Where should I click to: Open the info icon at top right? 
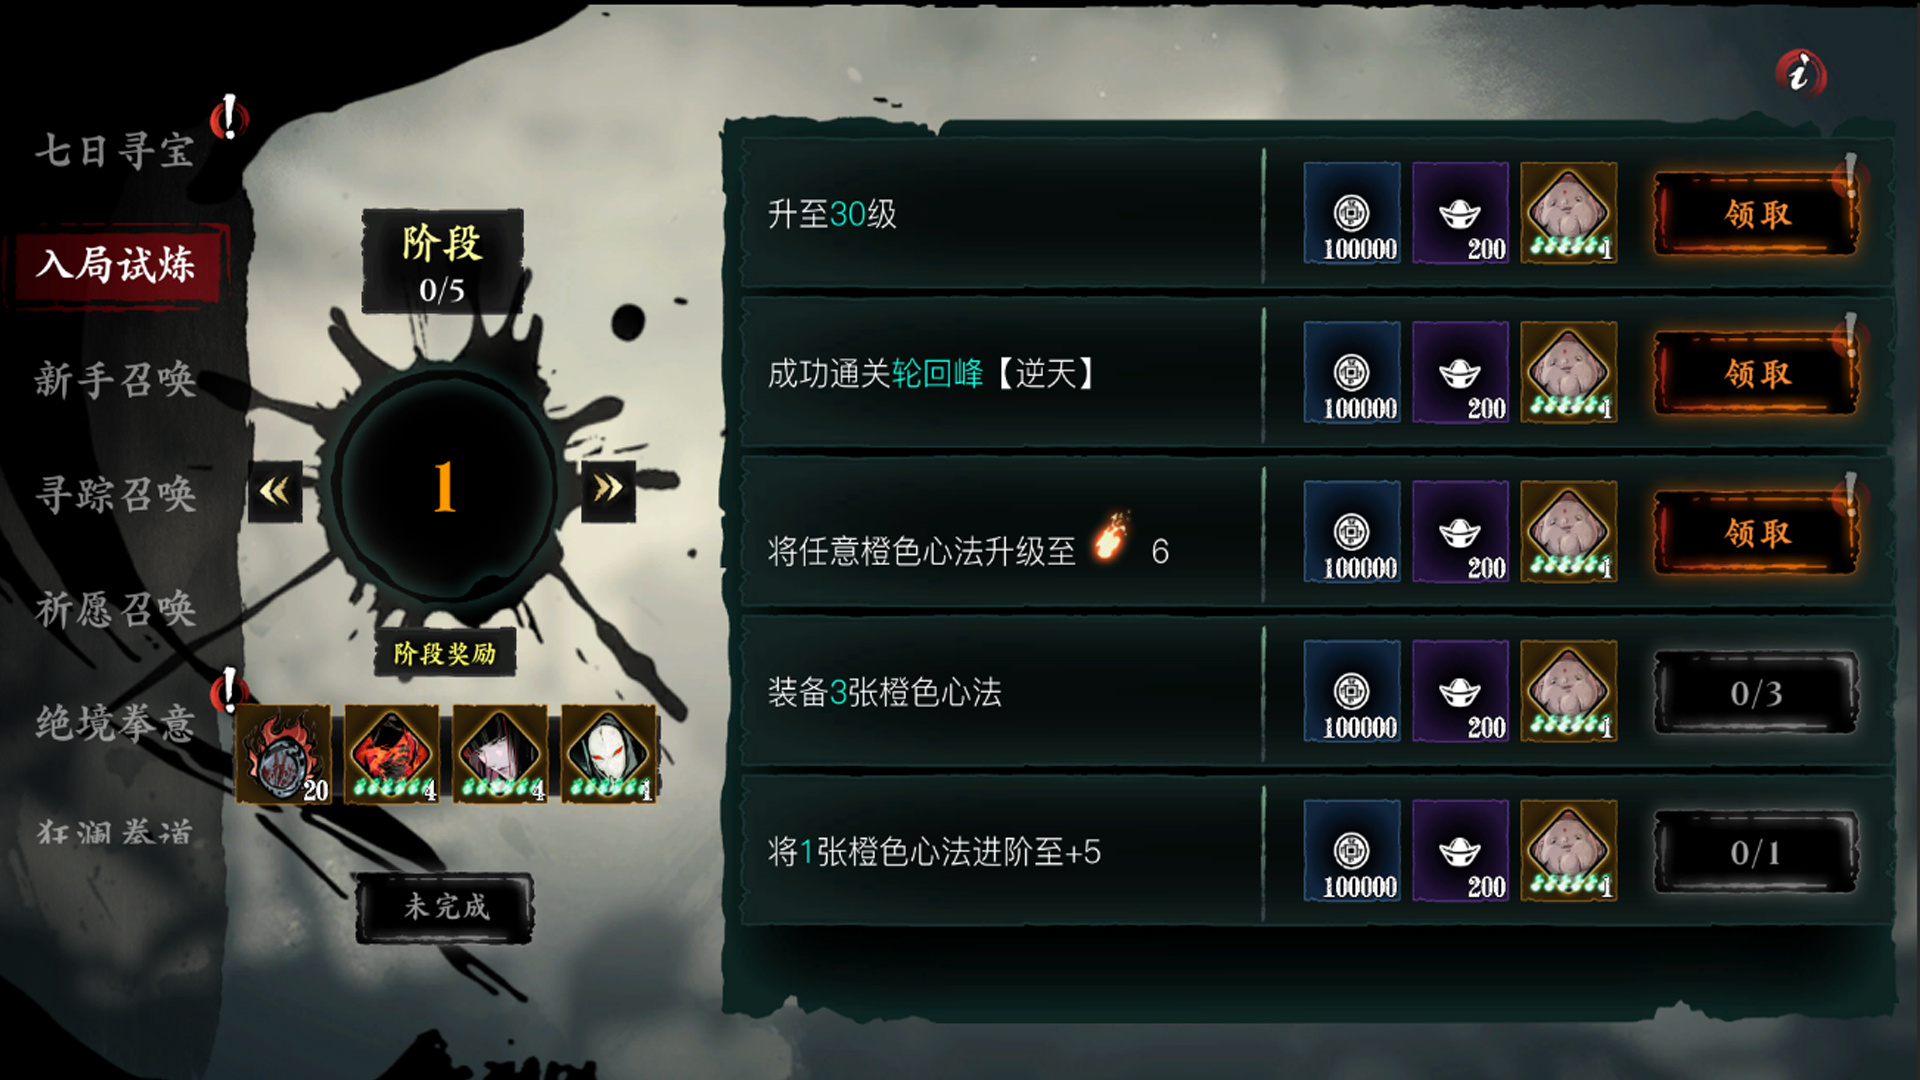coord(1800,74)
